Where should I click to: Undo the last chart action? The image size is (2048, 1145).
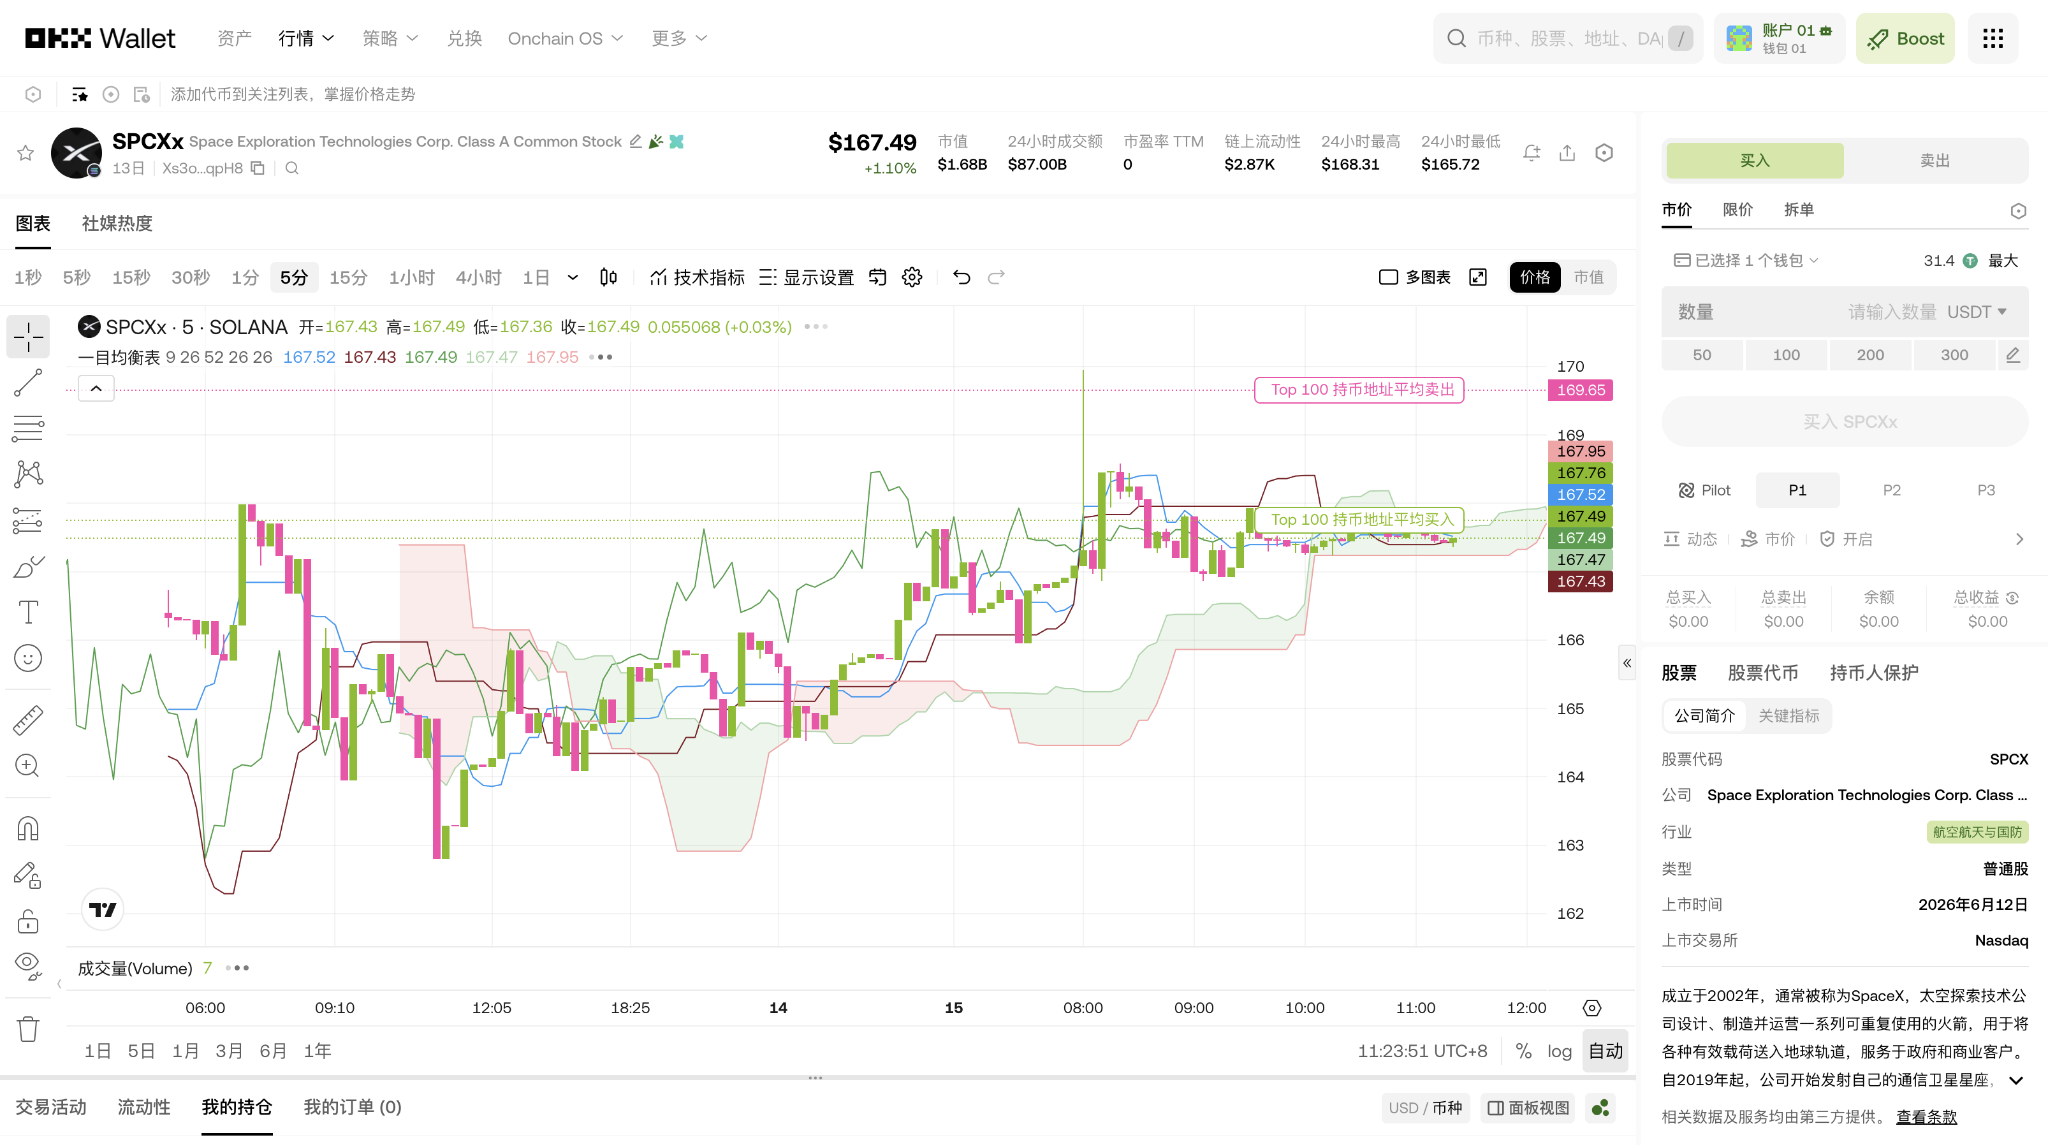(962, 277)
